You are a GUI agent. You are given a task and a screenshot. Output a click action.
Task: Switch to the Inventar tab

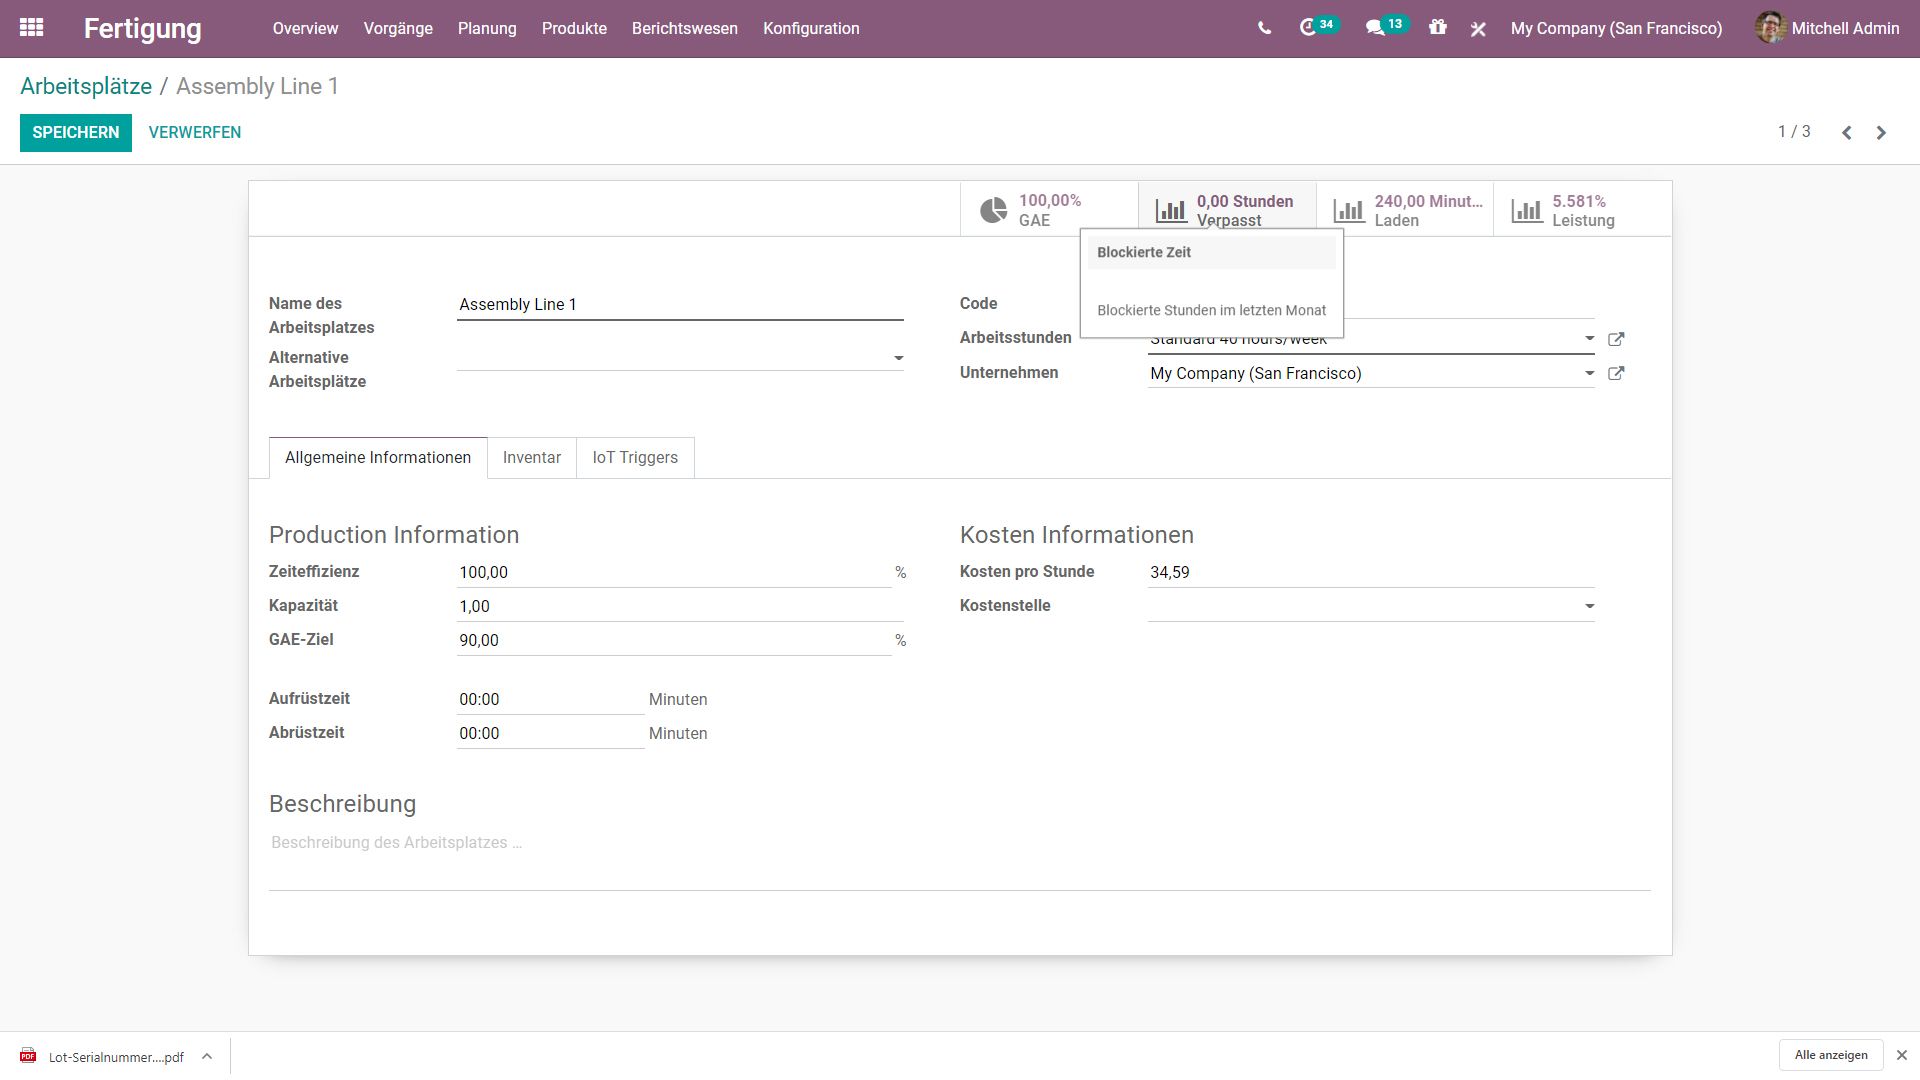531,457
